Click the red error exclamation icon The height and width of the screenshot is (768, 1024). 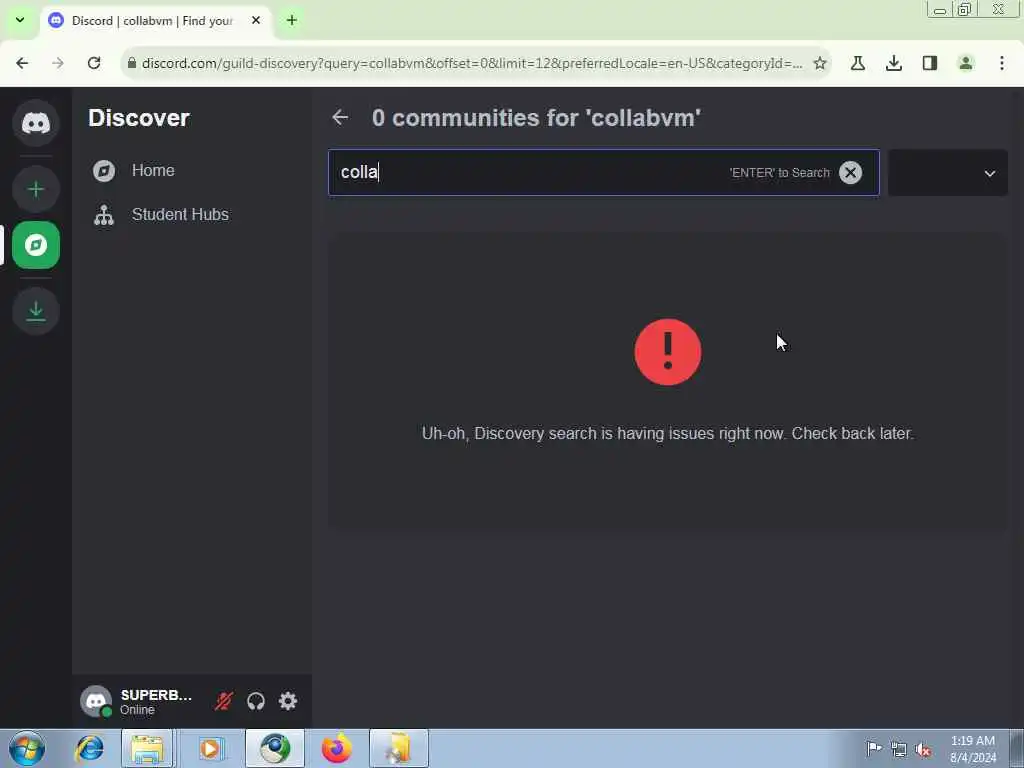click(x=667, y=352)
